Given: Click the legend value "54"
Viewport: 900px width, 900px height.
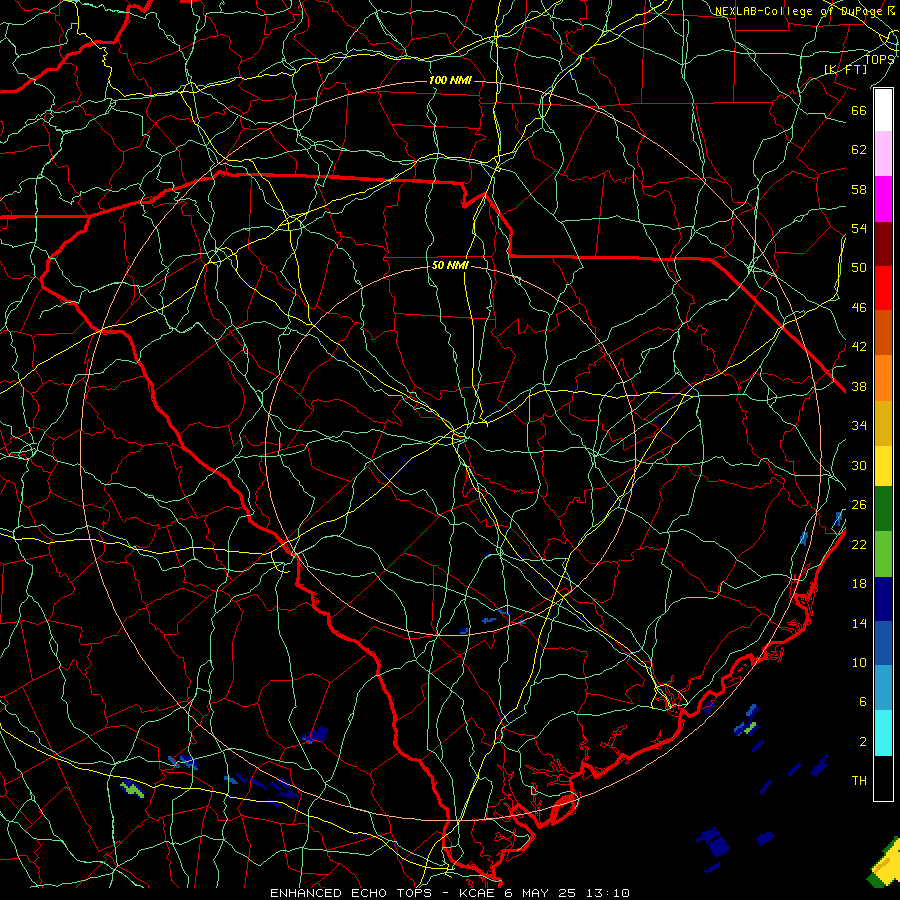Looking at the screenshot, I should coord(859,228).
